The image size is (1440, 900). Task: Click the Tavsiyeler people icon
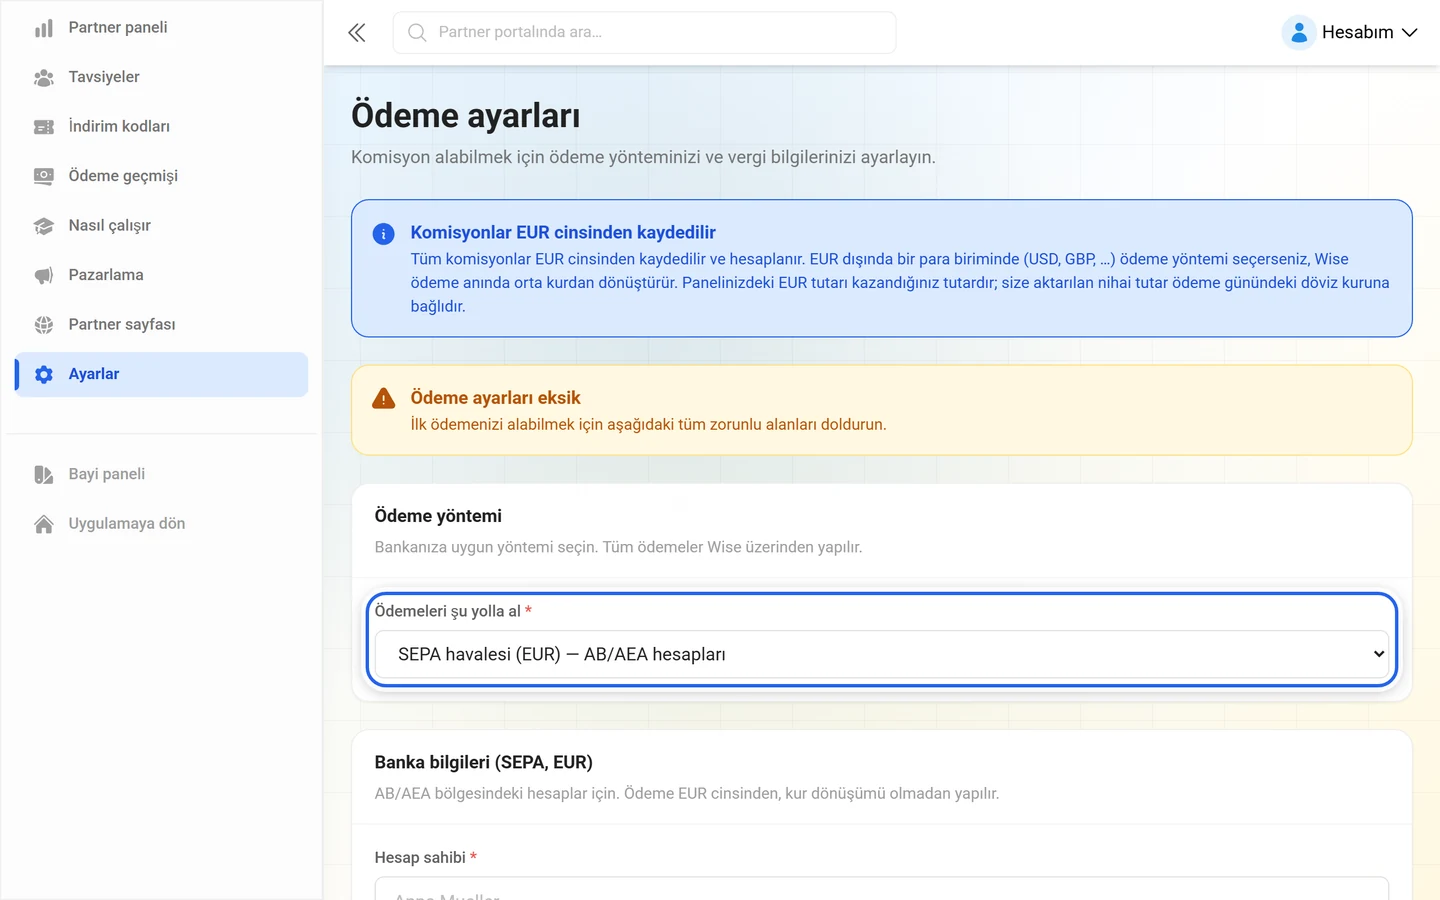pyautogui.click(x=44, y=77)
